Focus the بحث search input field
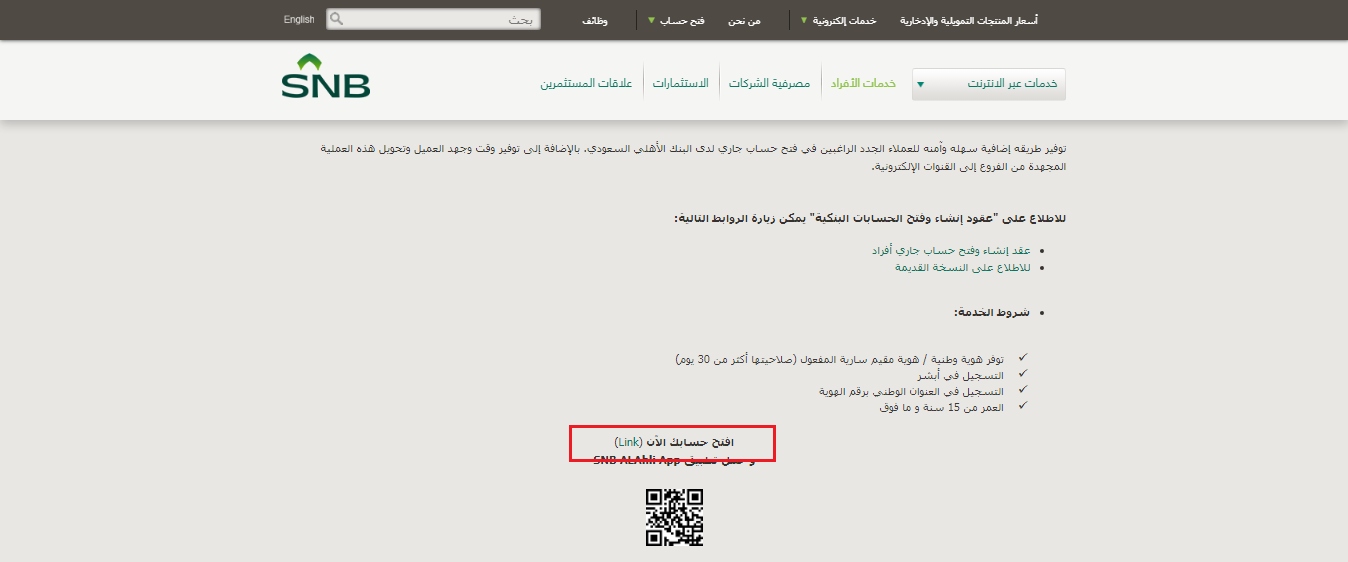1348x562 pixels. pos(440,19)
